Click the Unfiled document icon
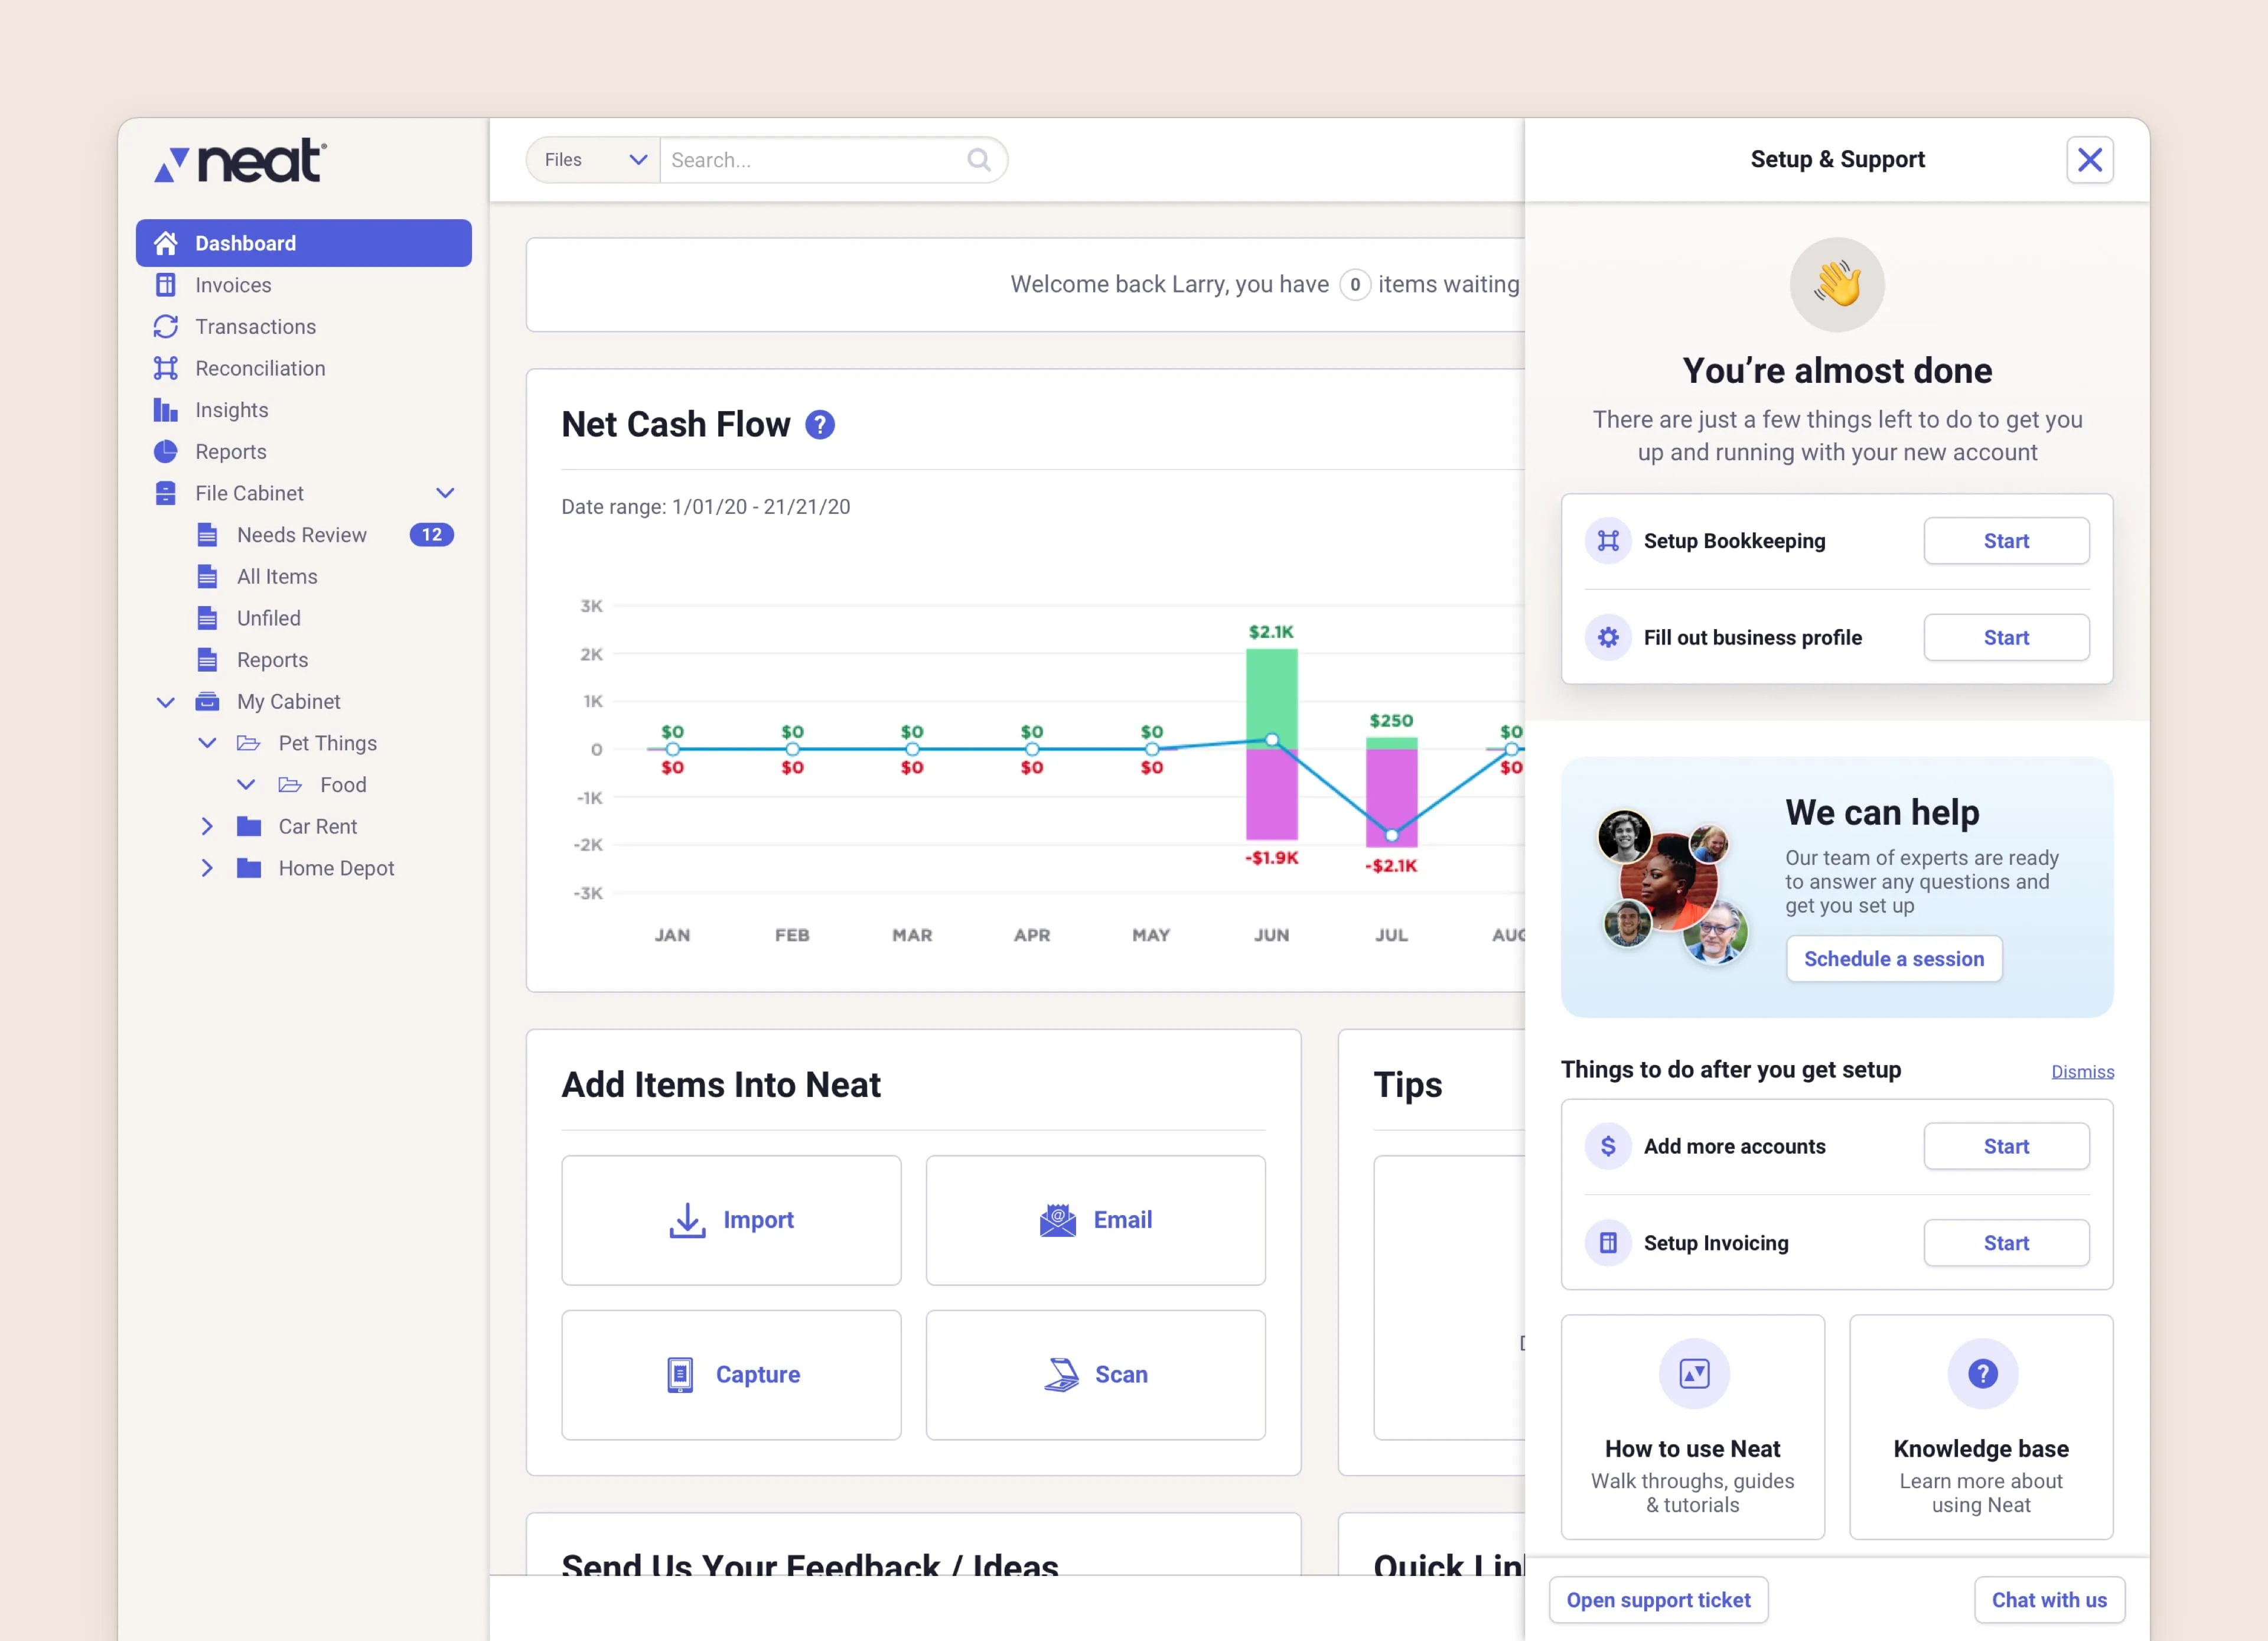 coord(207,618)
